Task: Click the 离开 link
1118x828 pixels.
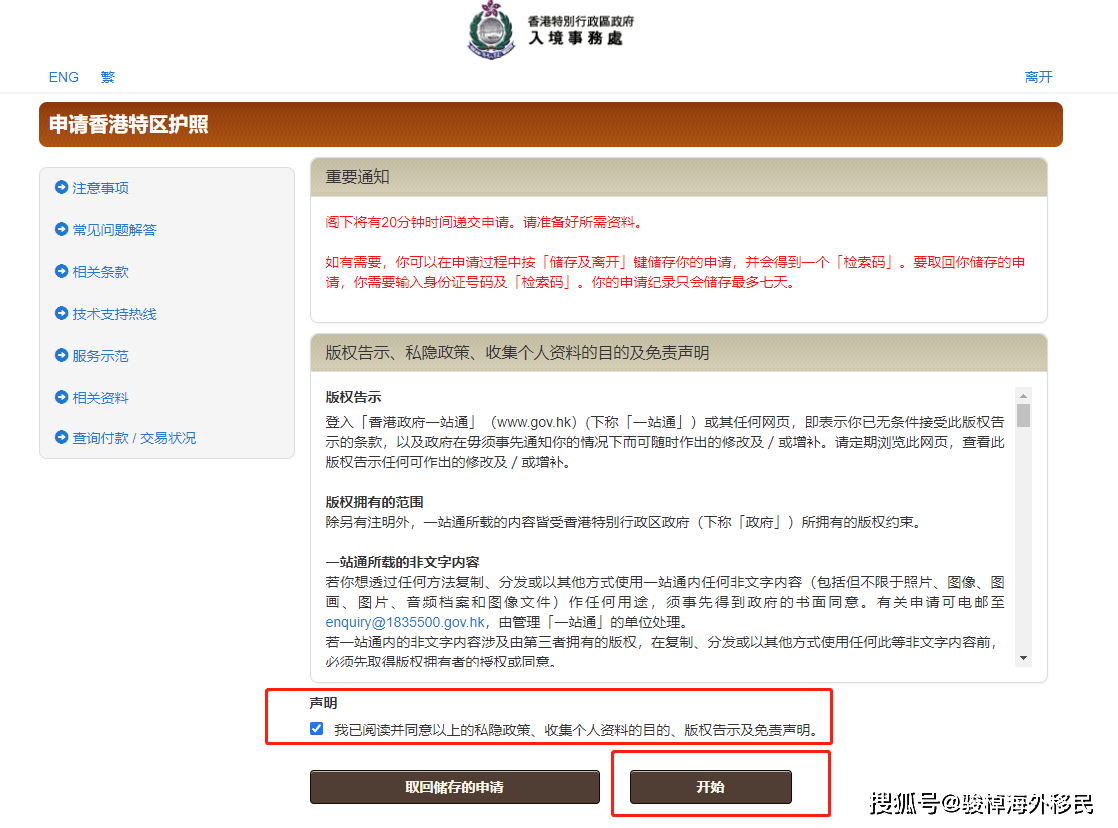Action: coord(1038,77)
